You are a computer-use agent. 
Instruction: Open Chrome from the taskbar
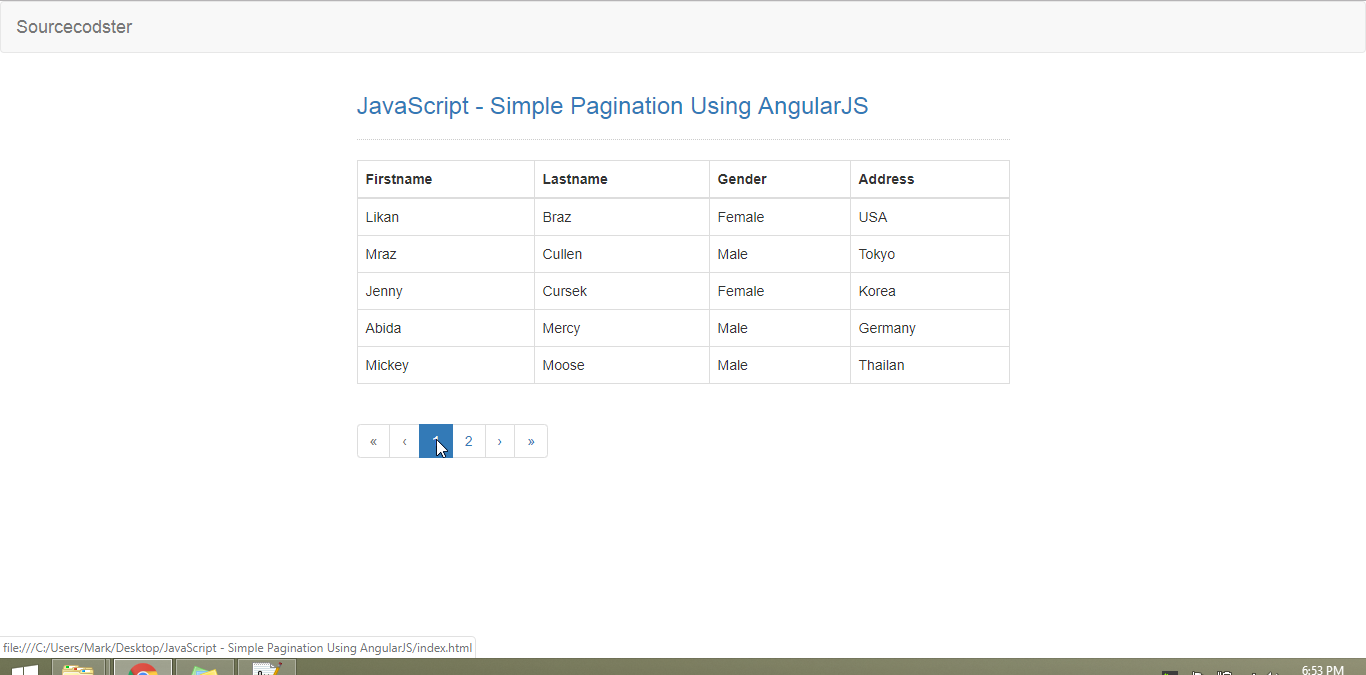pos(142,667)
